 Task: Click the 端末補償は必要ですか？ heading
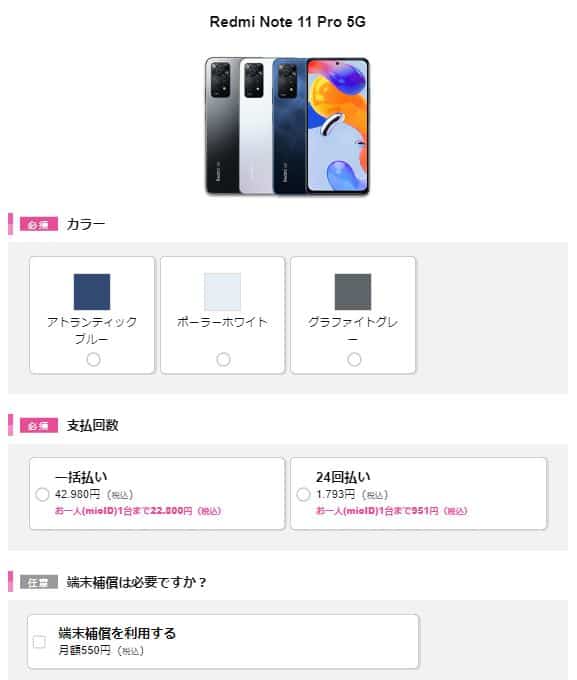pyautogui.click(x=137, y=582)
